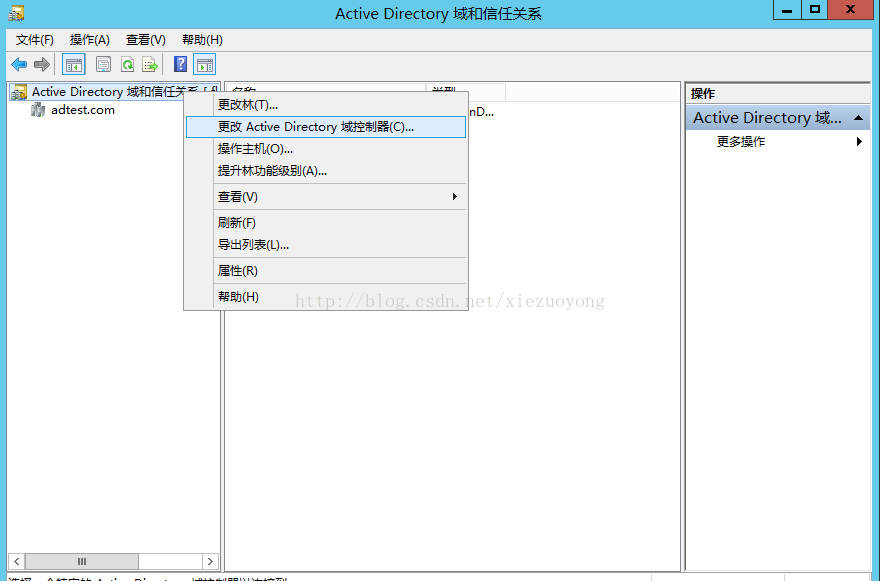
Task: Click the Properties toolbar icon
Action: (103, 65)
